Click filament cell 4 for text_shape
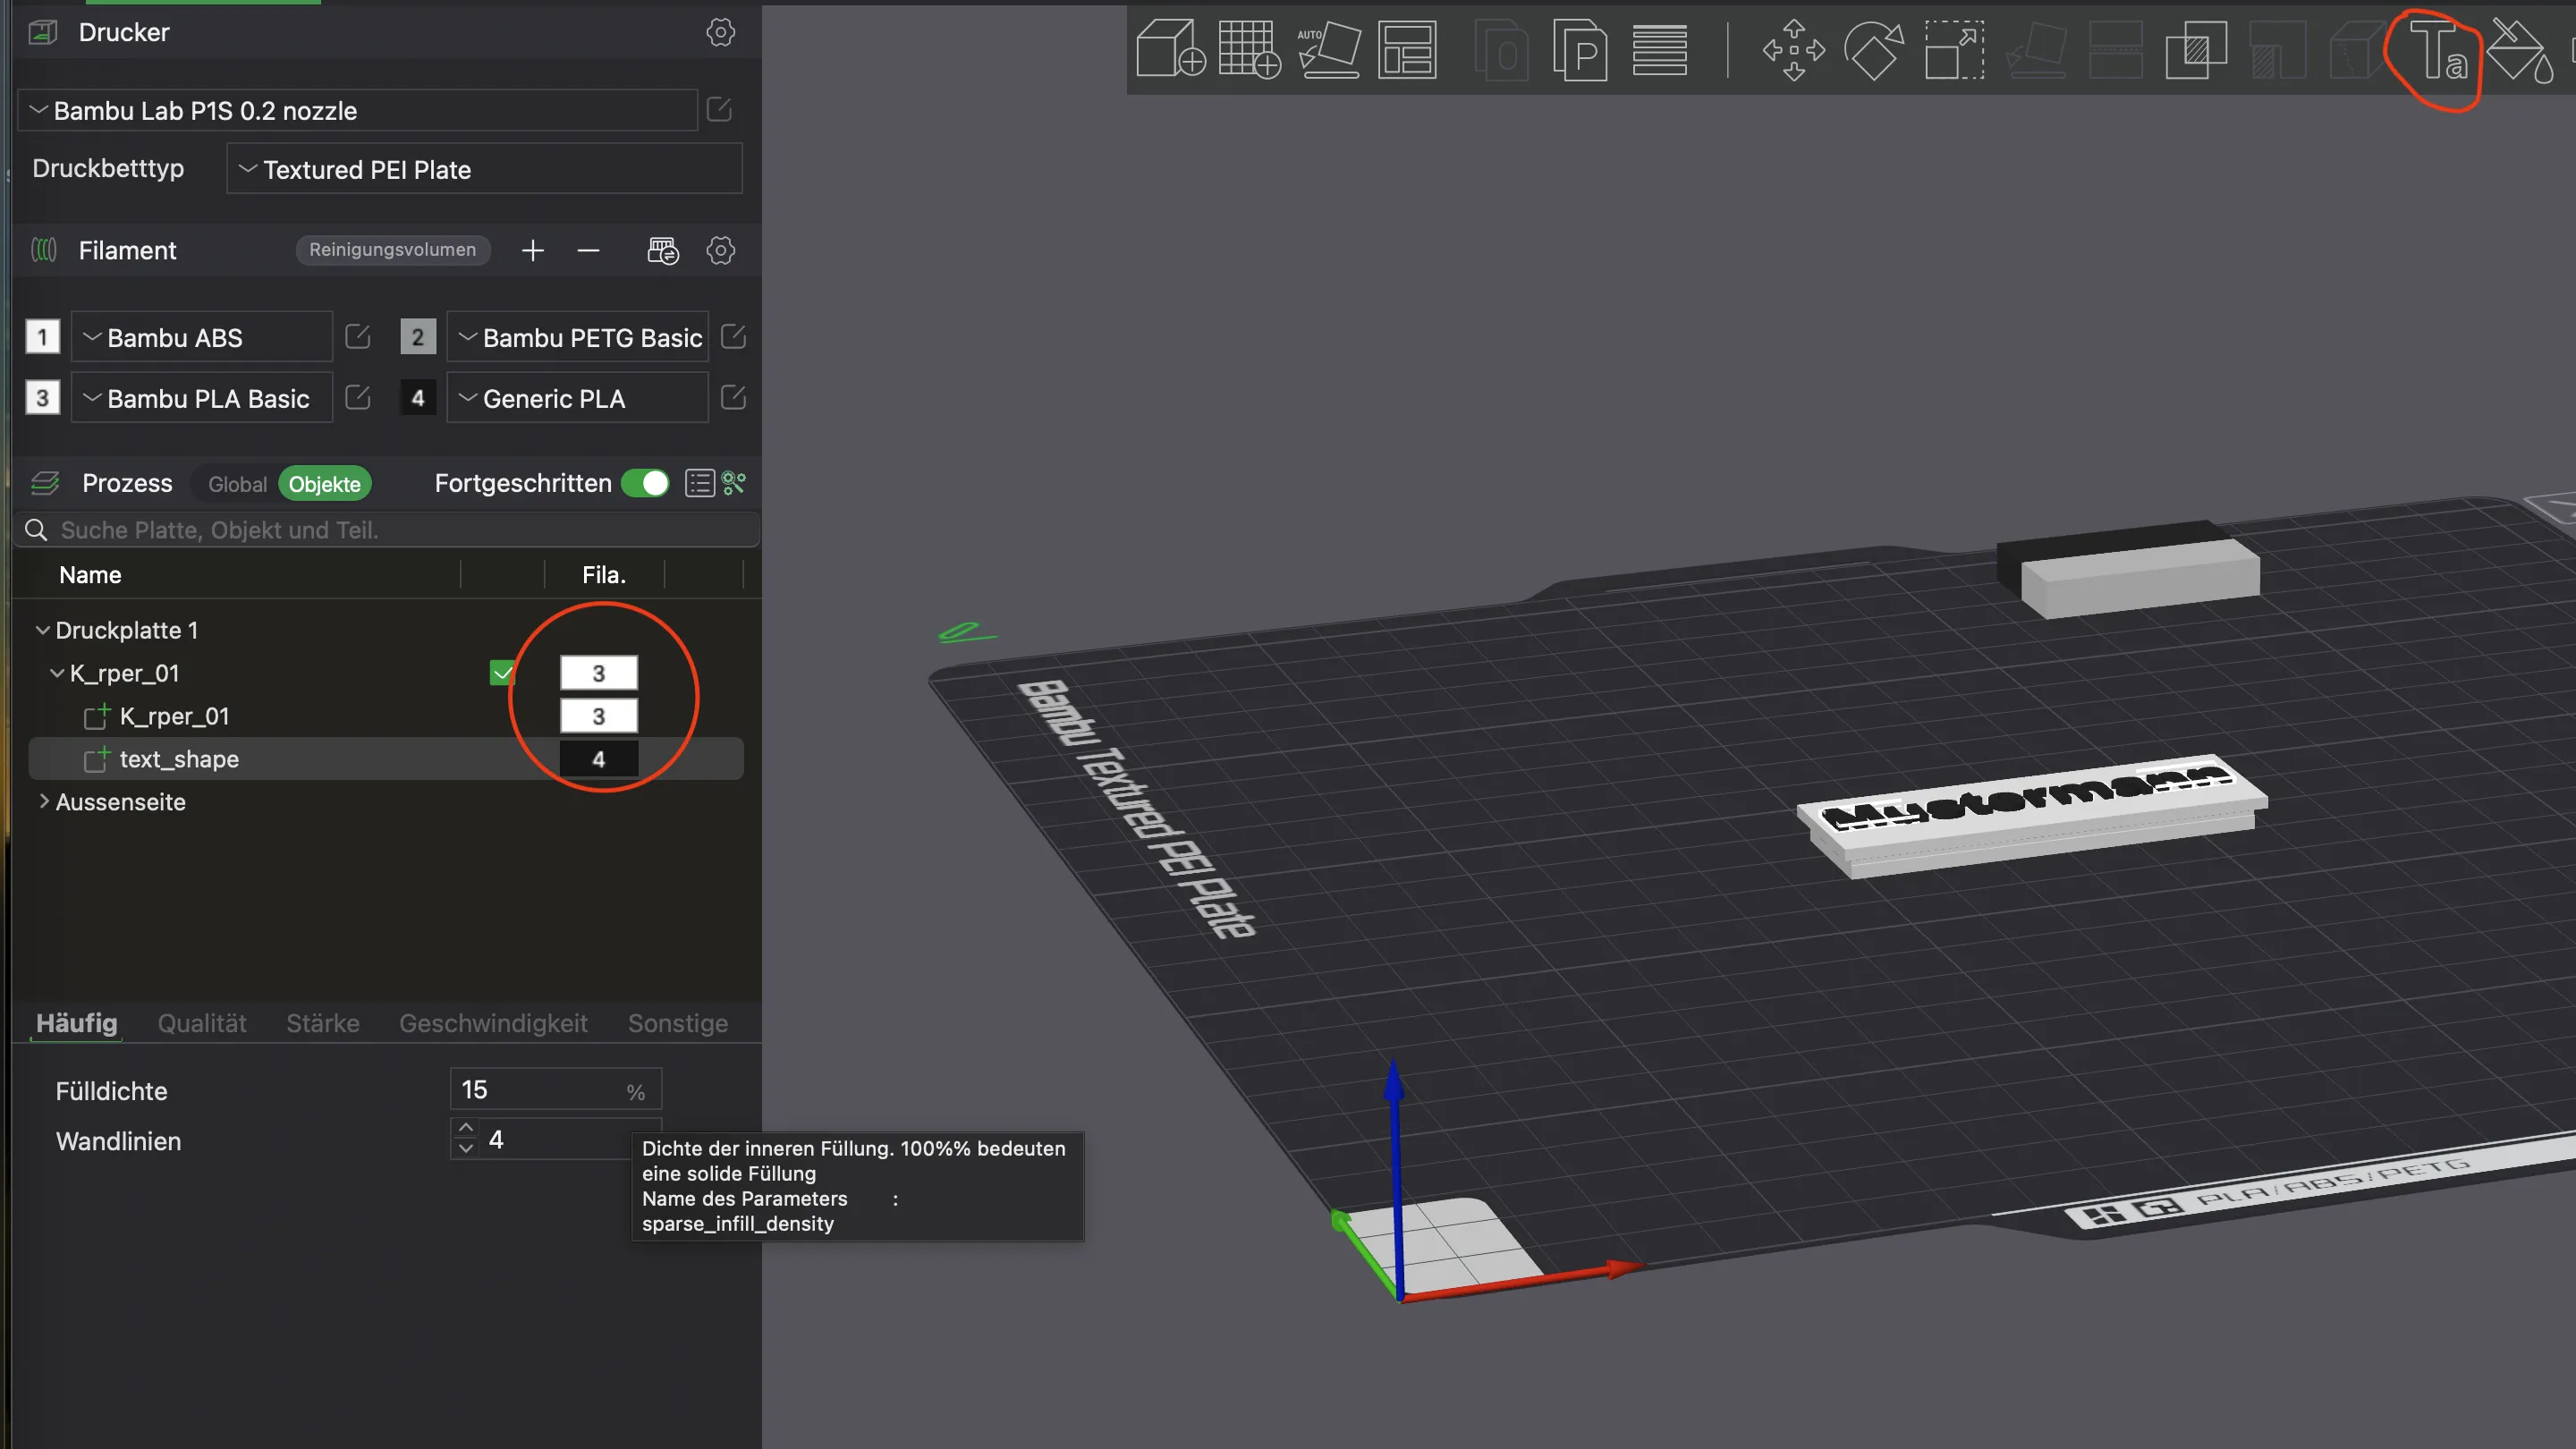The height and width of the screenshot is (1449, 2576). click(x=598, y=759)
